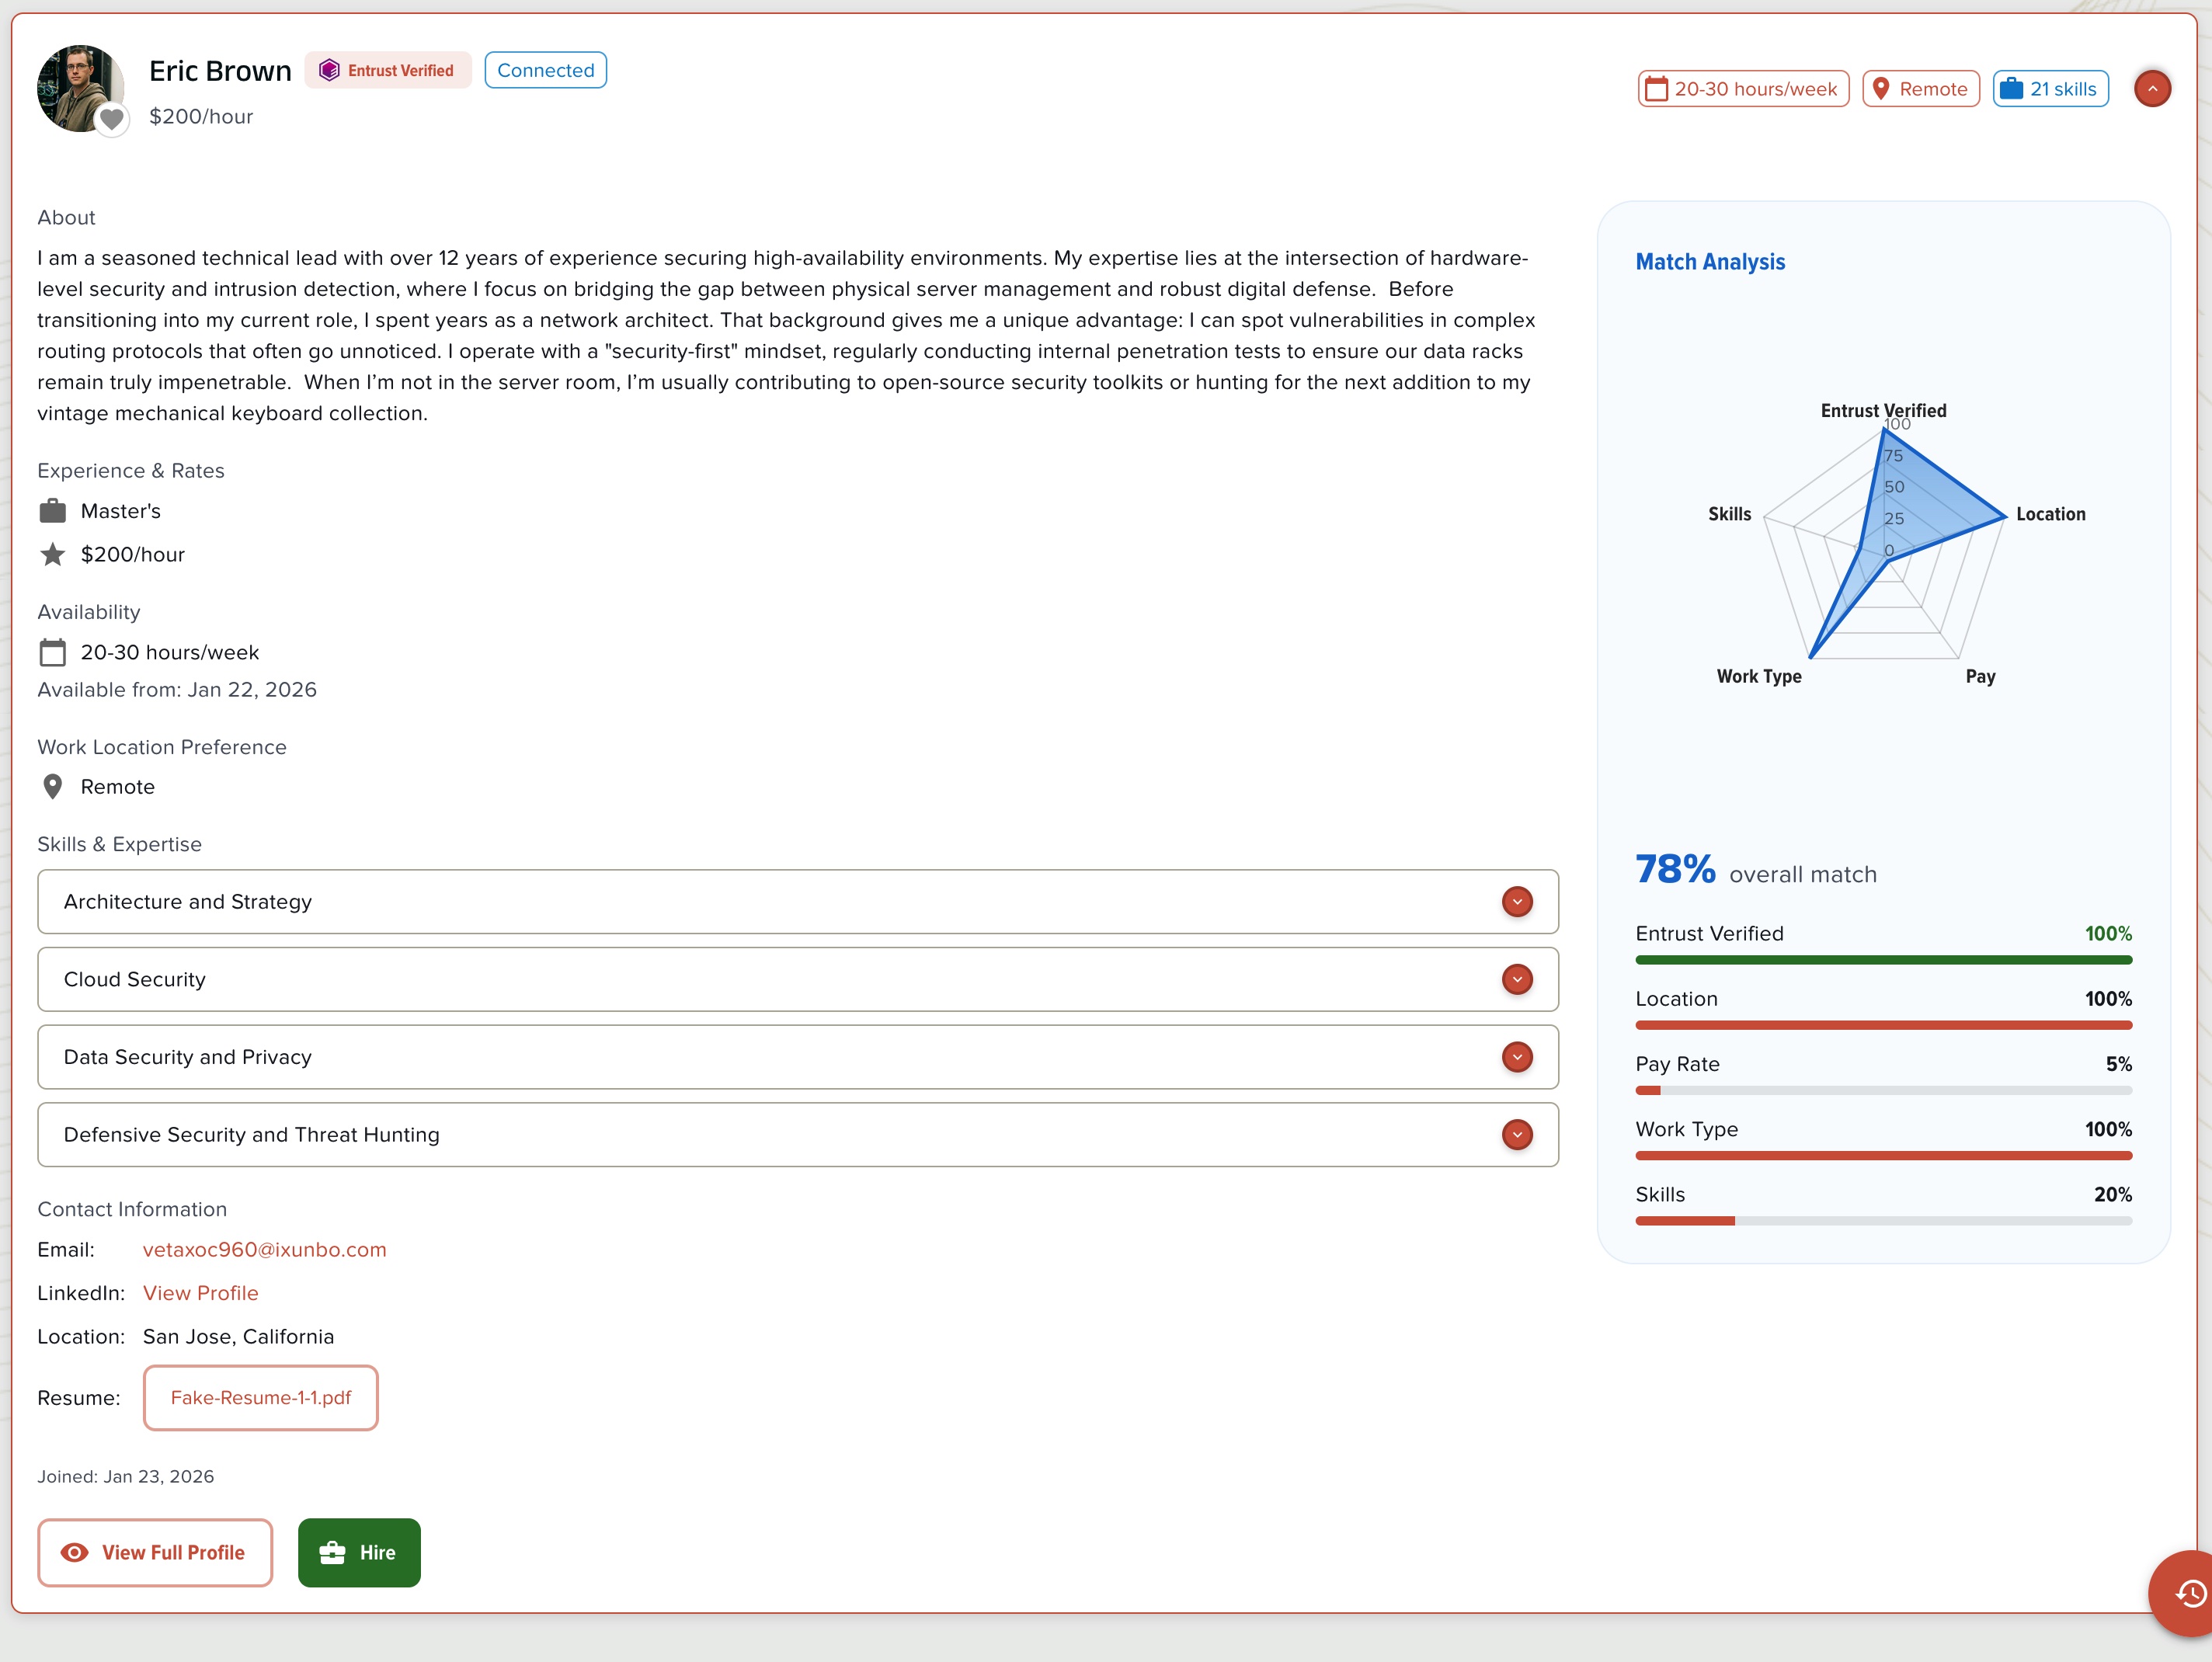2212x1662 pixels.
Task: Open the Fake-Resume-1.pdf resume file
Action: pos(260,1397)
